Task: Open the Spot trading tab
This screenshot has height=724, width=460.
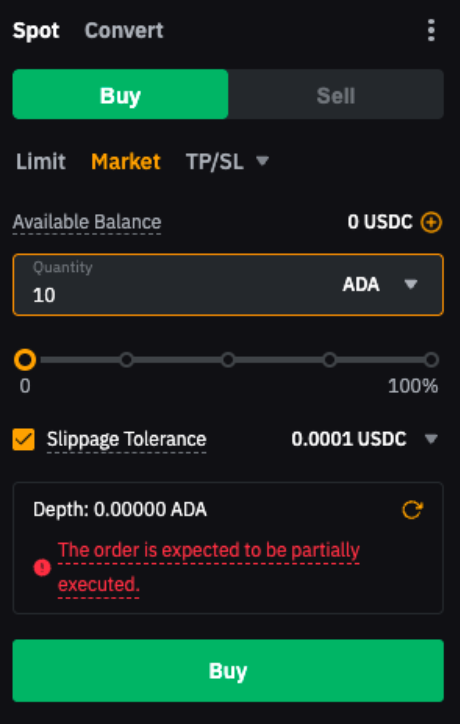Action: point(36,30)
